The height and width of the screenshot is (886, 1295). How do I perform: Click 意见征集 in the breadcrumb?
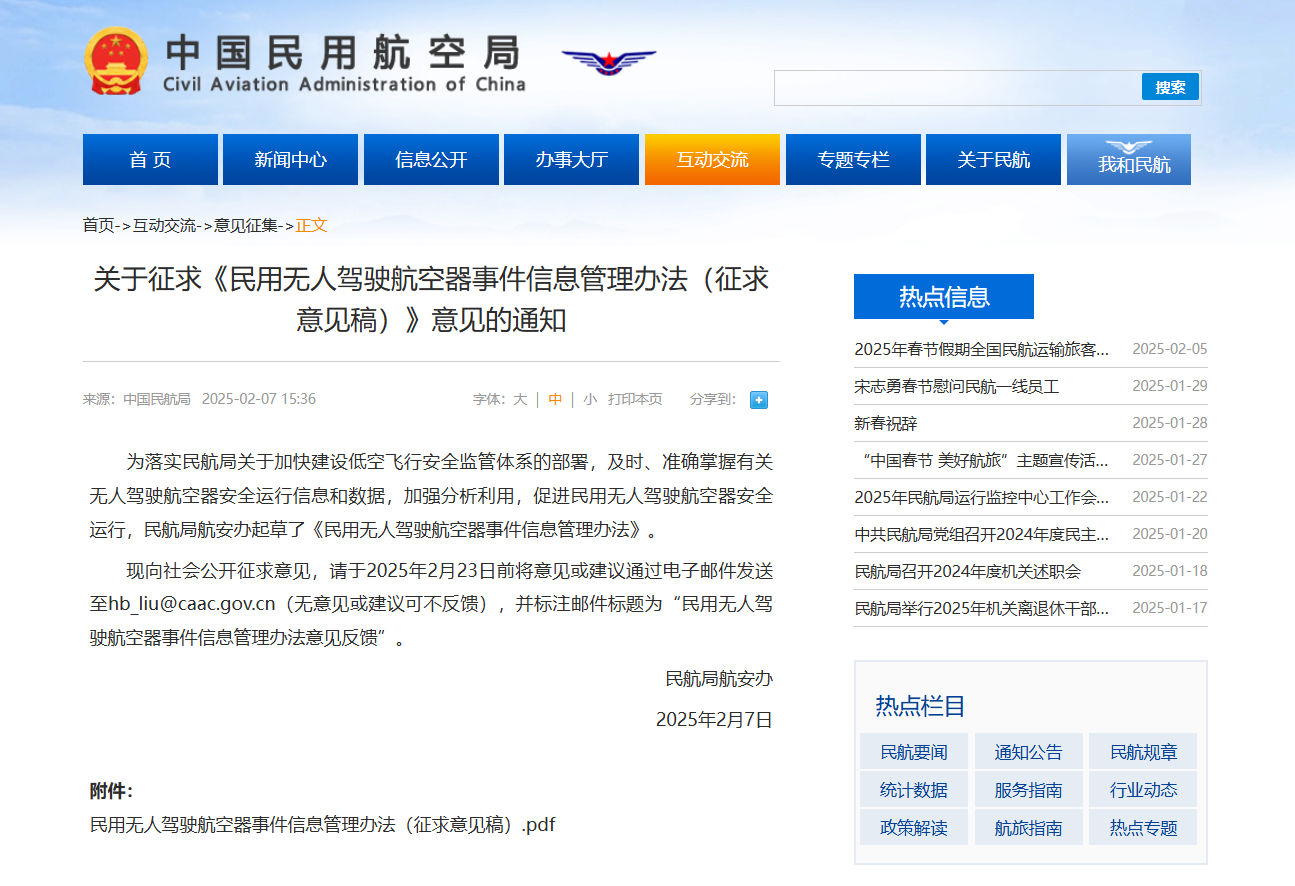coord(246,225)
